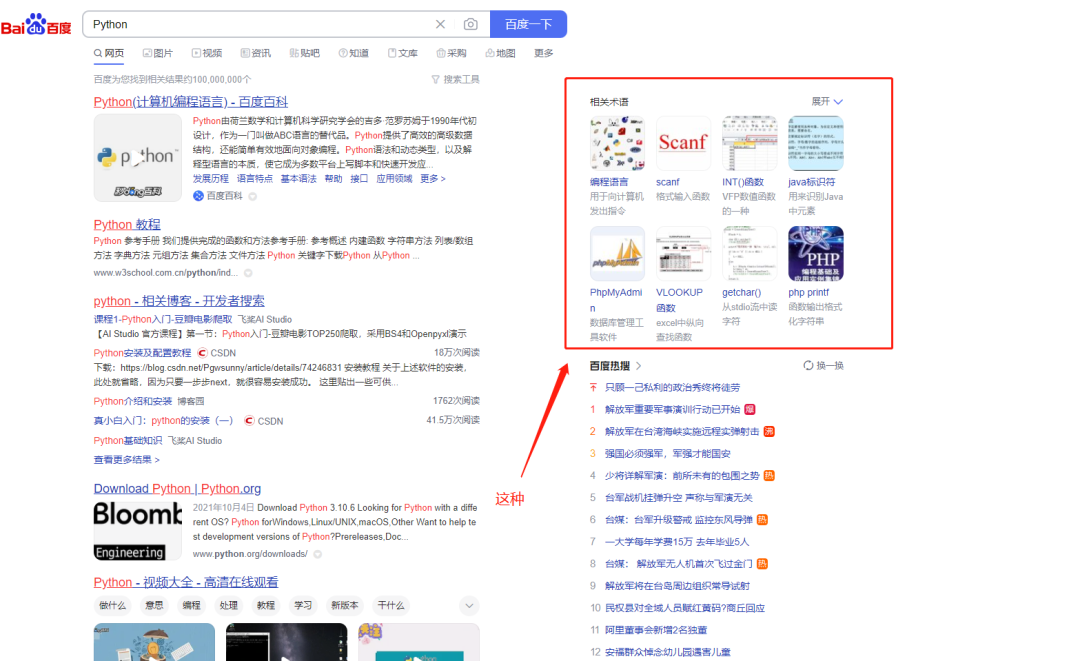The width and height of the screenshot is (1080, 661).
Task: Switch to the 视频 tab
Action: [207, 53]
